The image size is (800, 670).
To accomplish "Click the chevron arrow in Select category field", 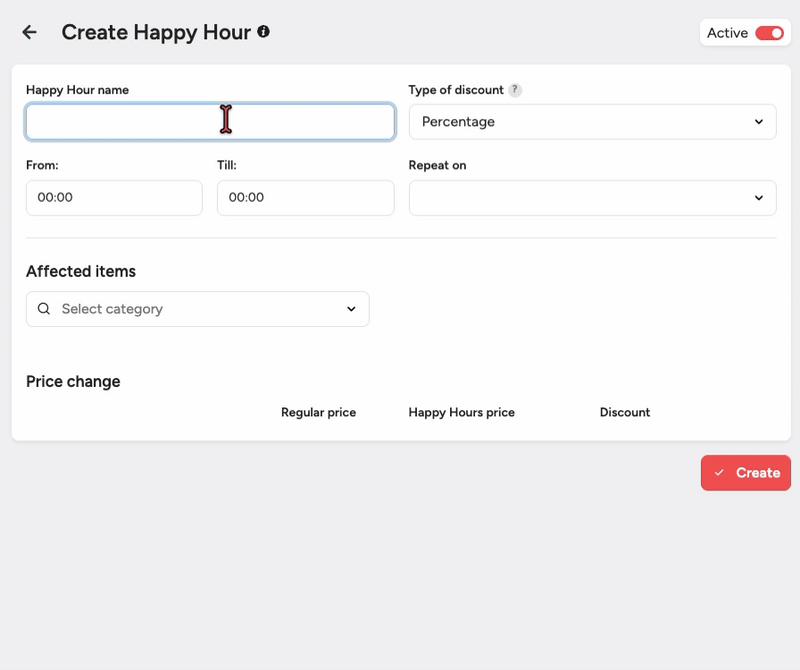I will click(x=351, y=309).
